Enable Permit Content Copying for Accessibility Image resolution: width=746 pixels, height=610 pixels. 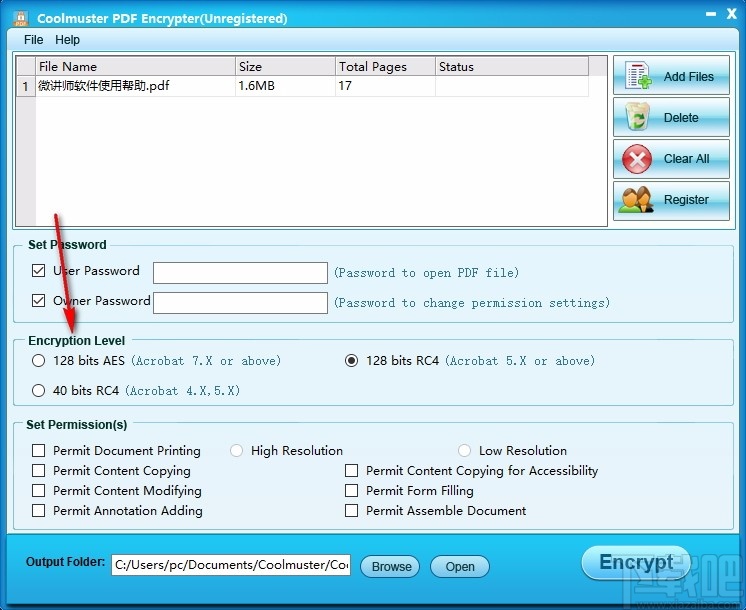(351, 470)
